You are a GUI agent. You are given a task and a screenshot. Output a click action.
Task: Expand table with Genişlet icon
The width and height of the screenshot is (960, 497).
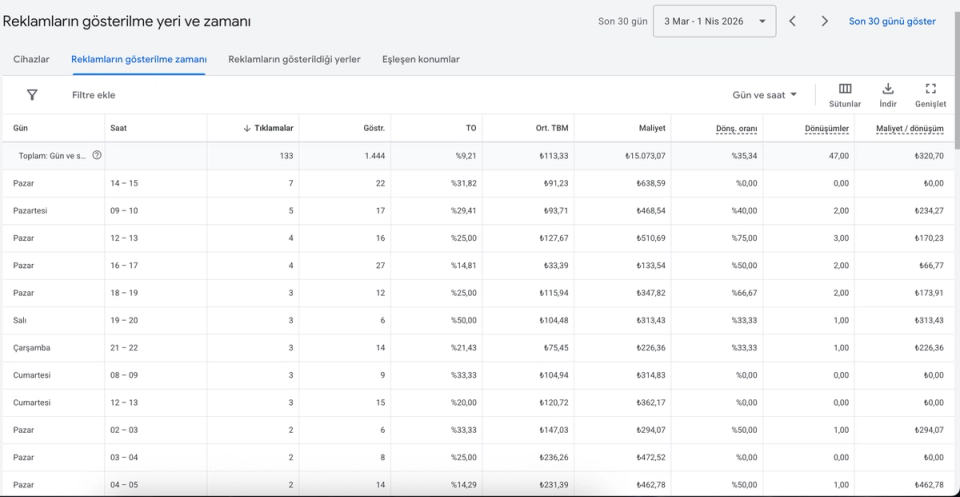(x=931, y=95)
